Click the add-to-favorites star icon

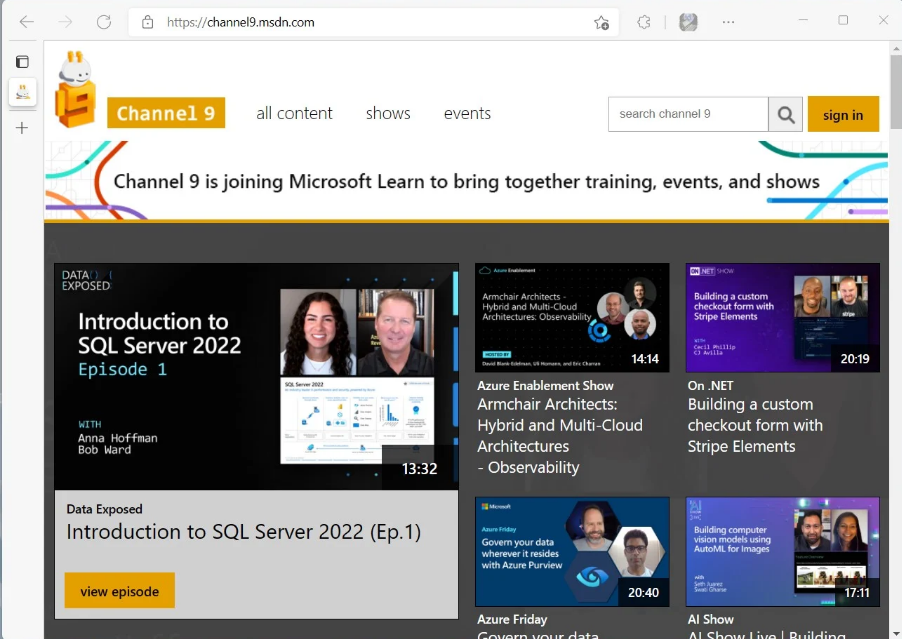pos(601,21)
